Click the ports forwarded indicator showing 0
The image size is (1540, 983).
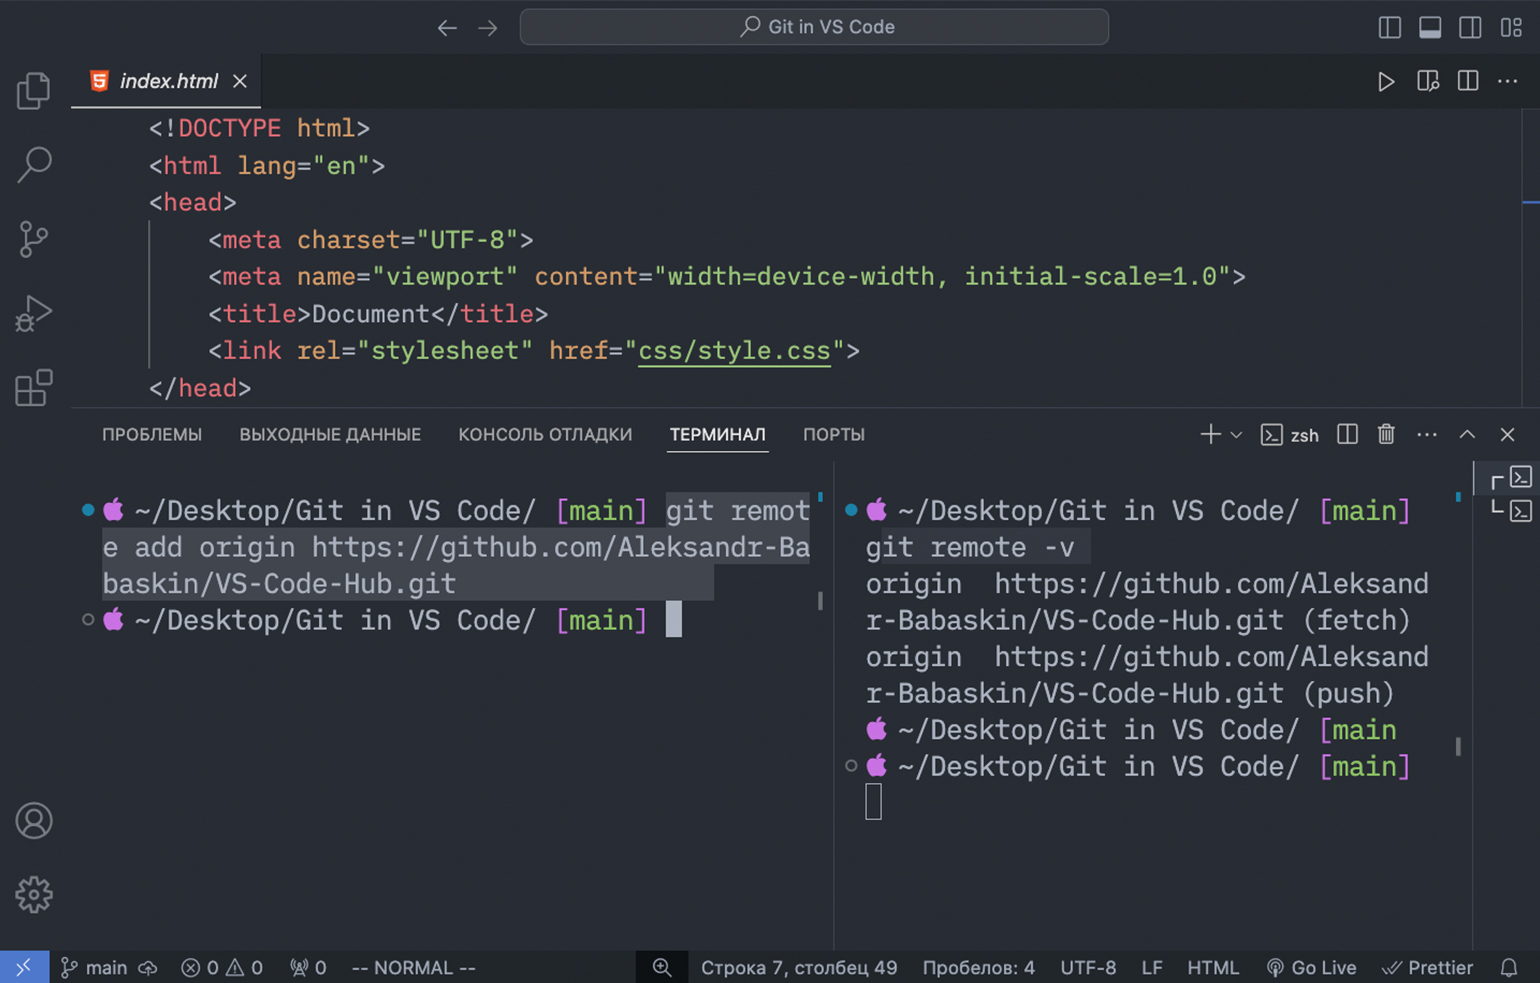(308, 967)
